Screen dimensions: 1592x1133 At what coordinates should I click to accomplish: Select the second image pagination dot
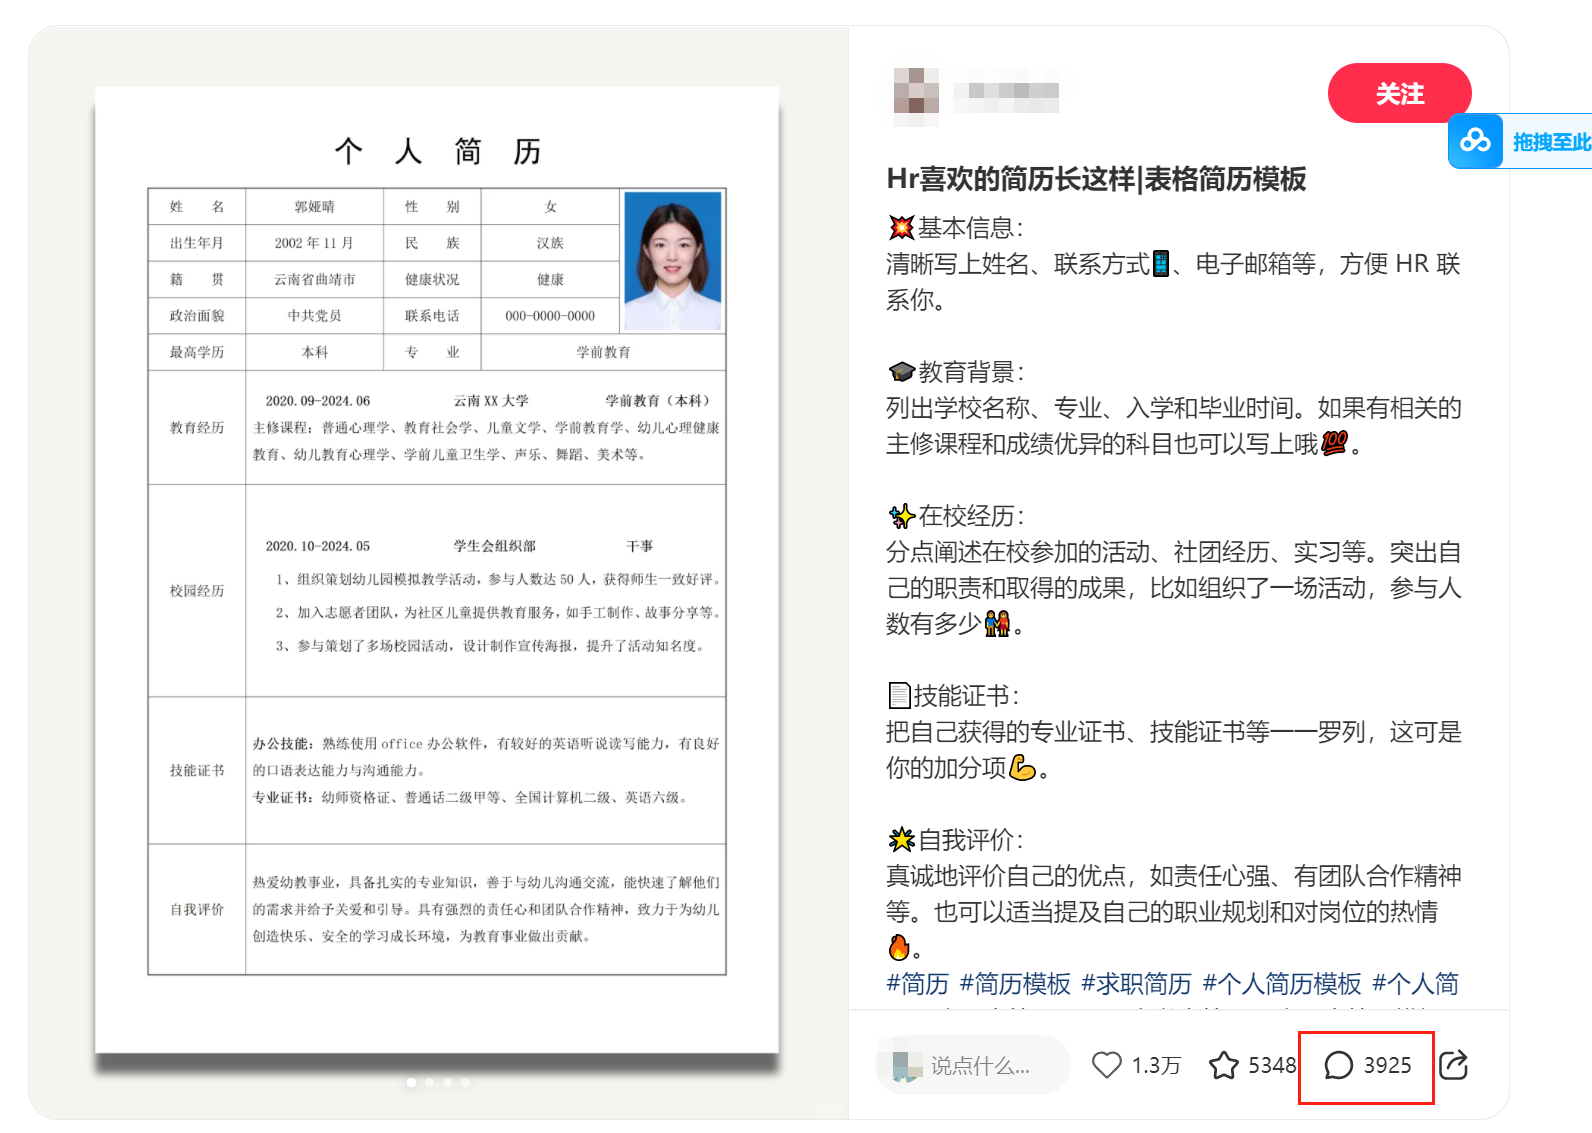pos(429,1082)
